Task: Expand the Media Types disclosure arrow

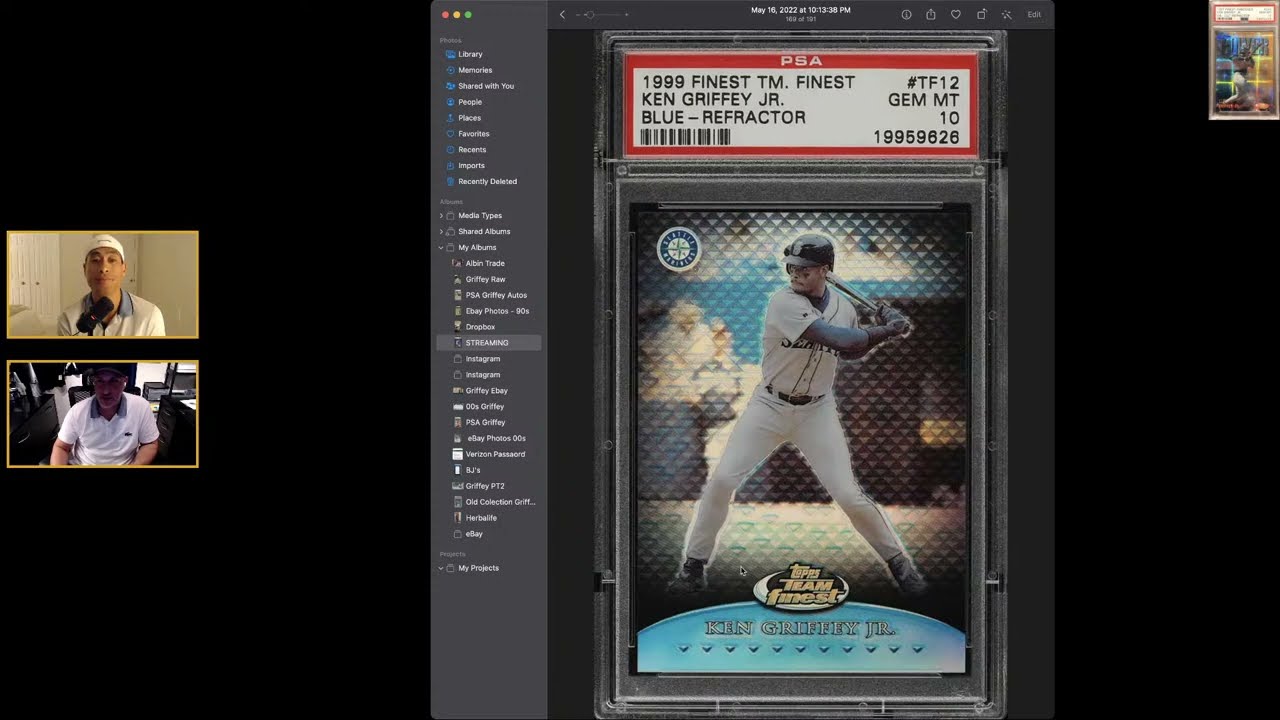Action: coord(441,216)
